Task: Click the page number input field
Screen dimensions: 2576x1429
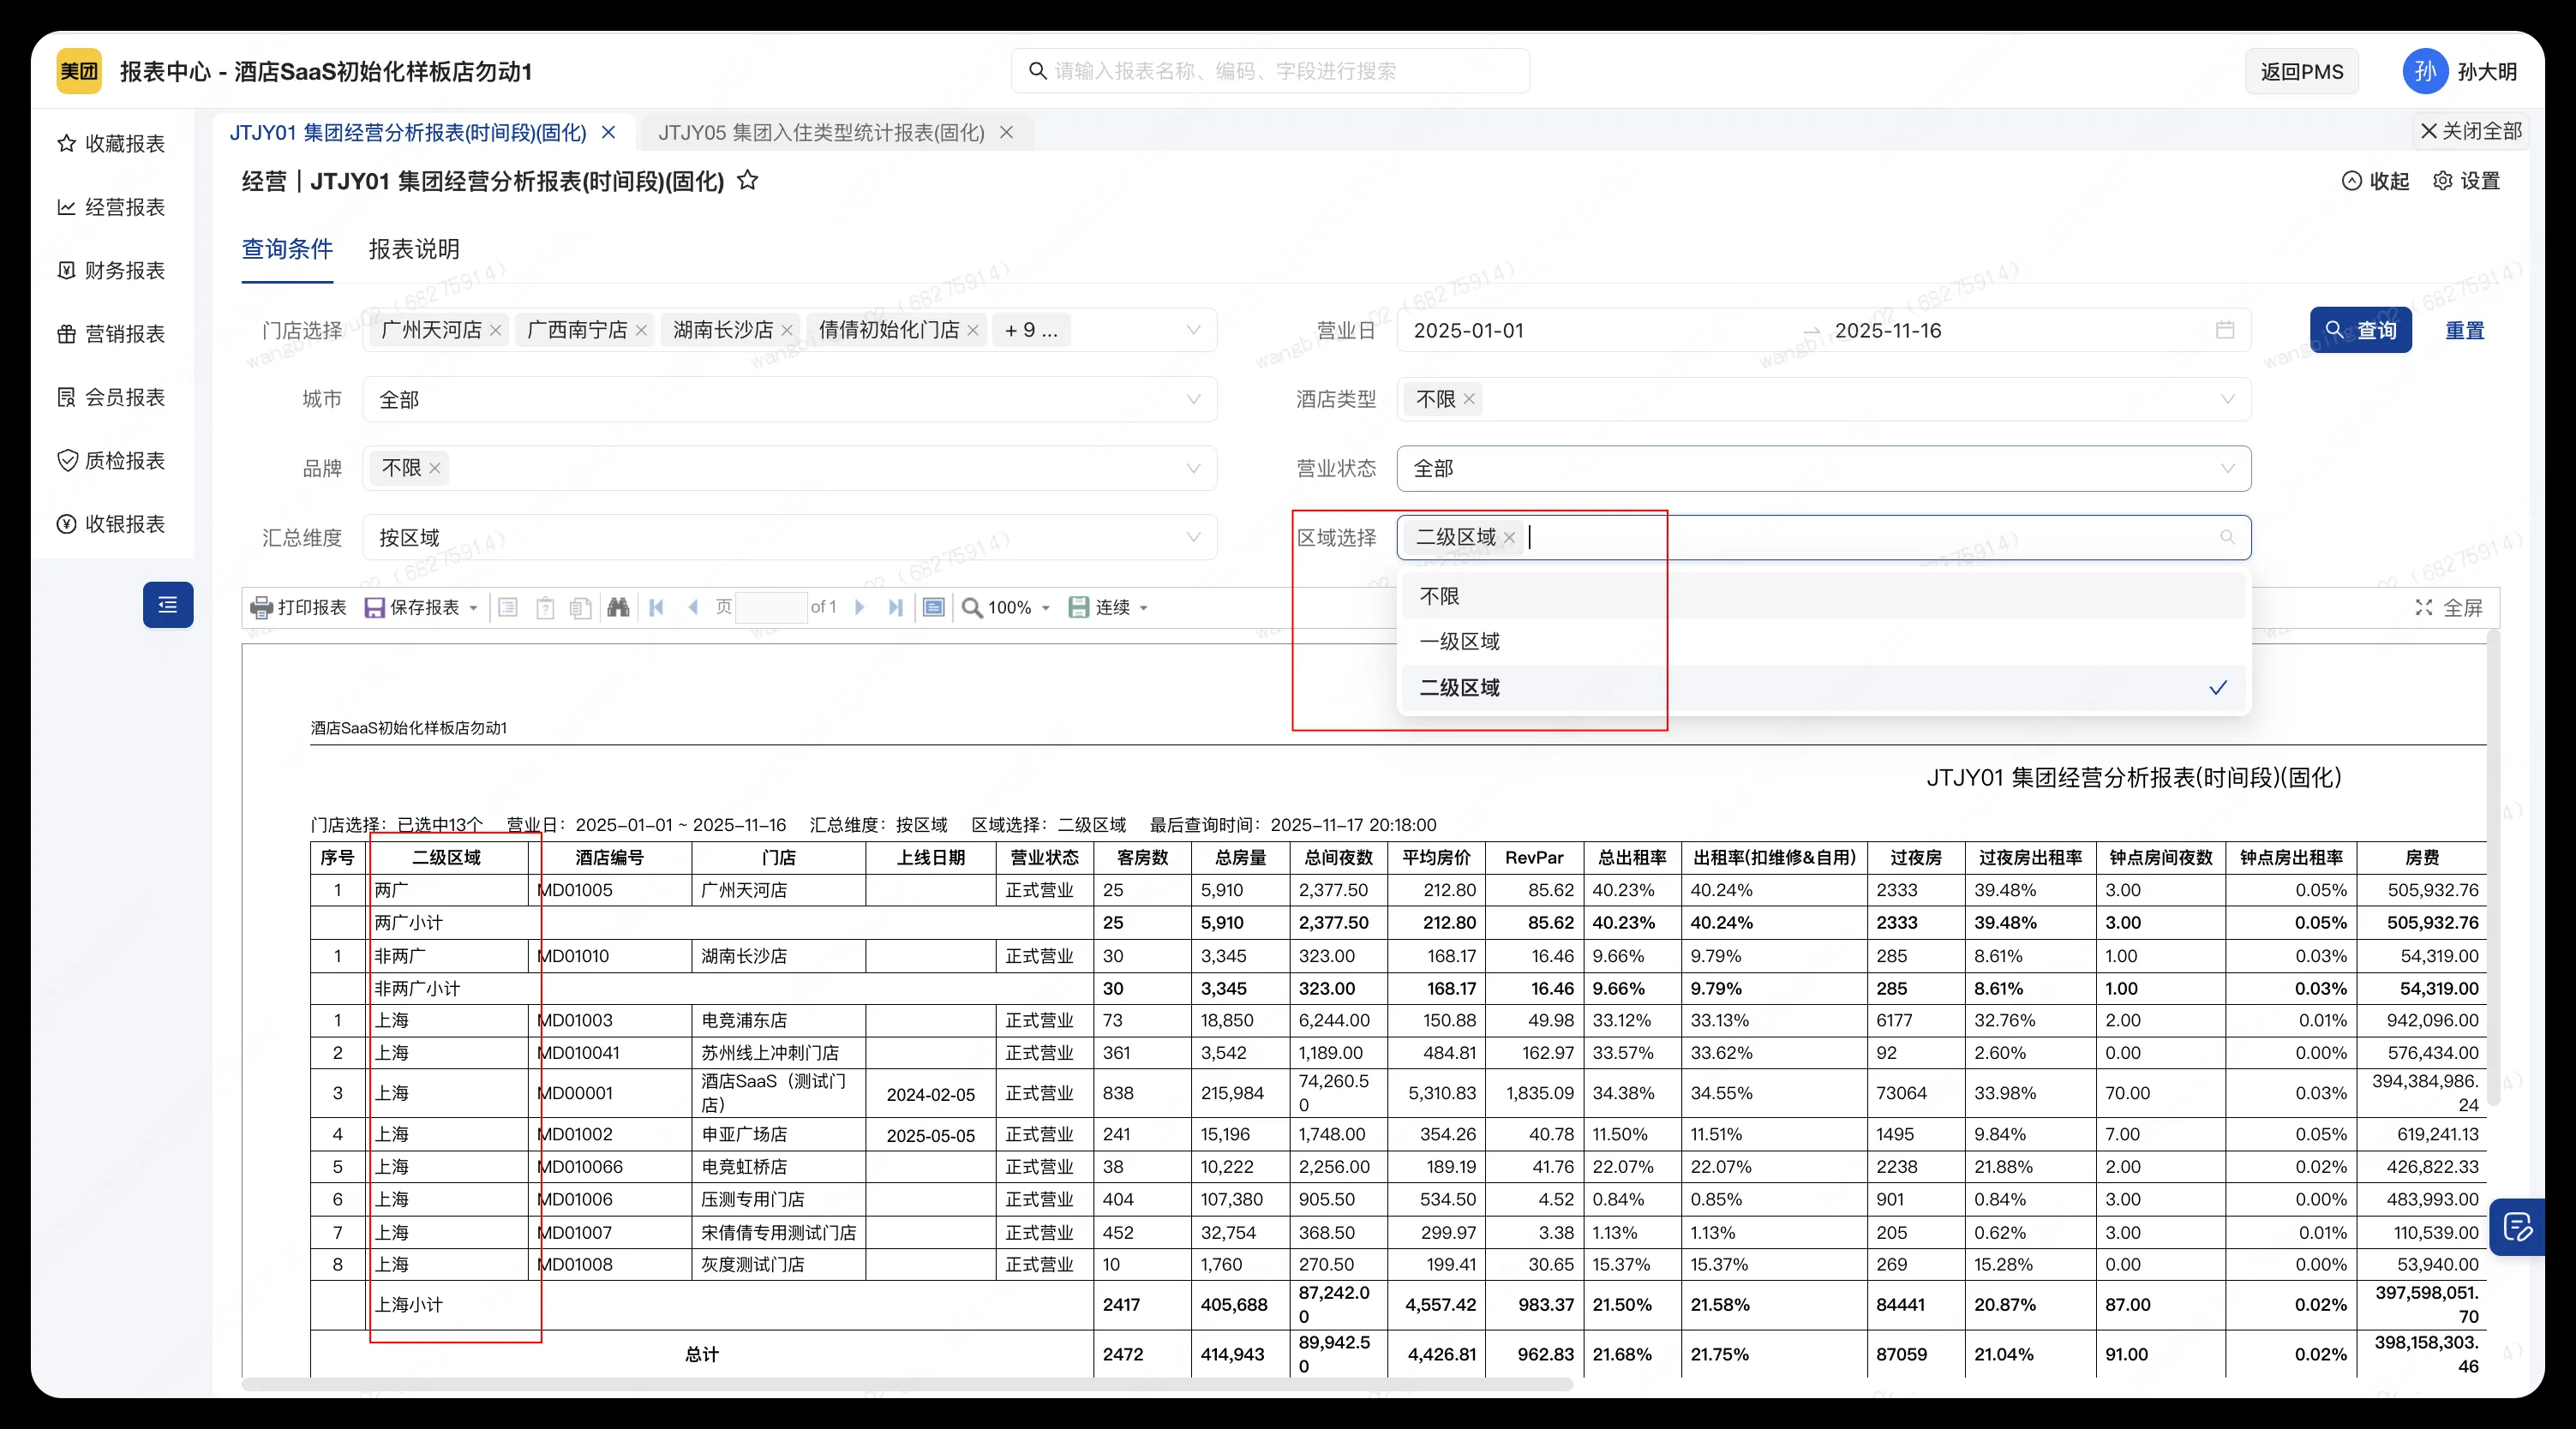Action: click(770, 607)
